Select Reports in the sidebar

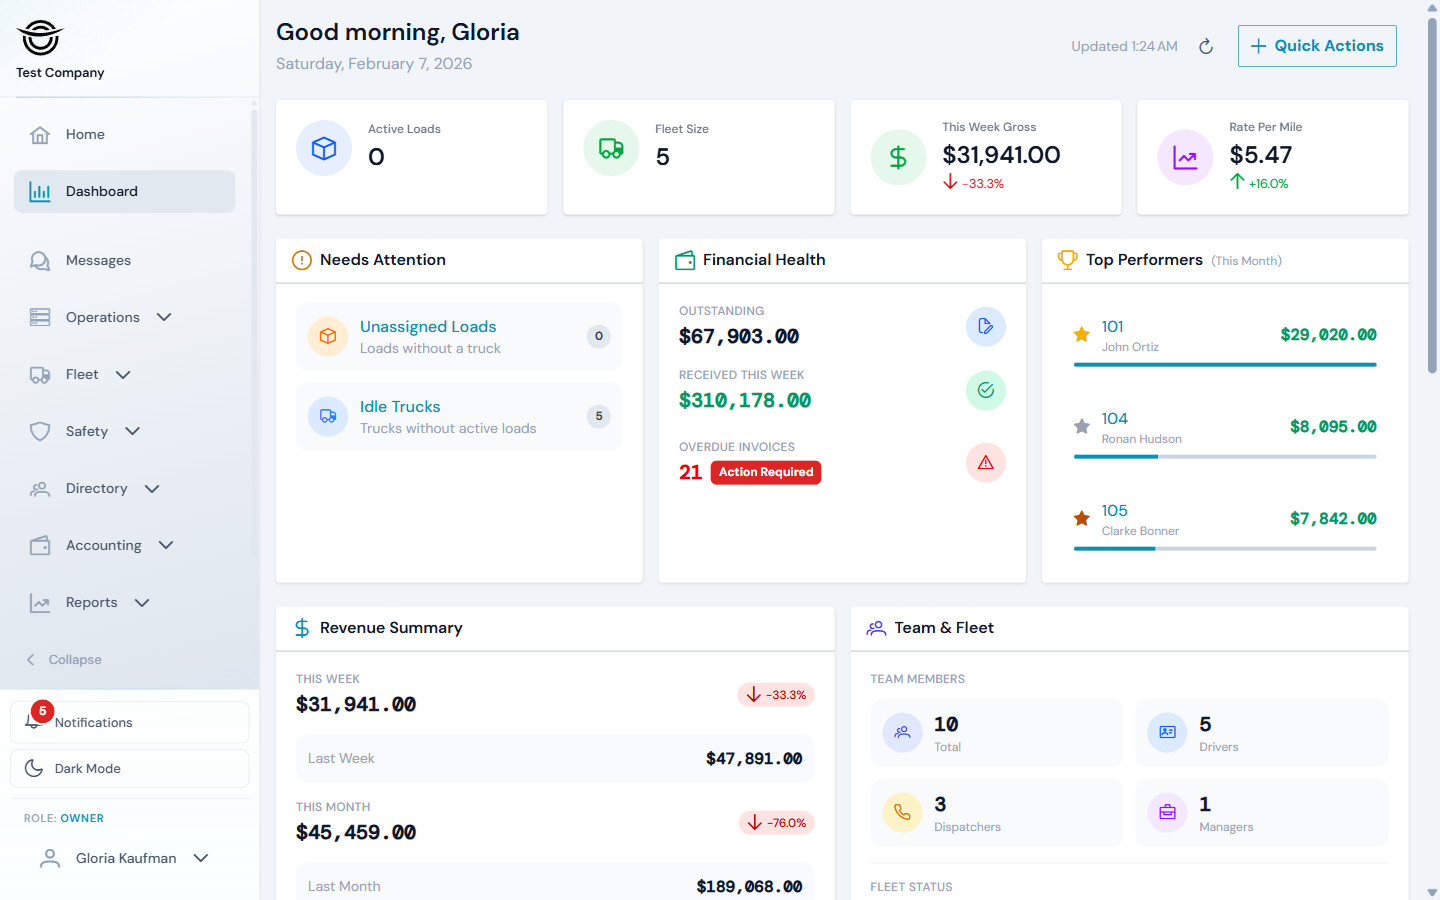tap(92, 602)
